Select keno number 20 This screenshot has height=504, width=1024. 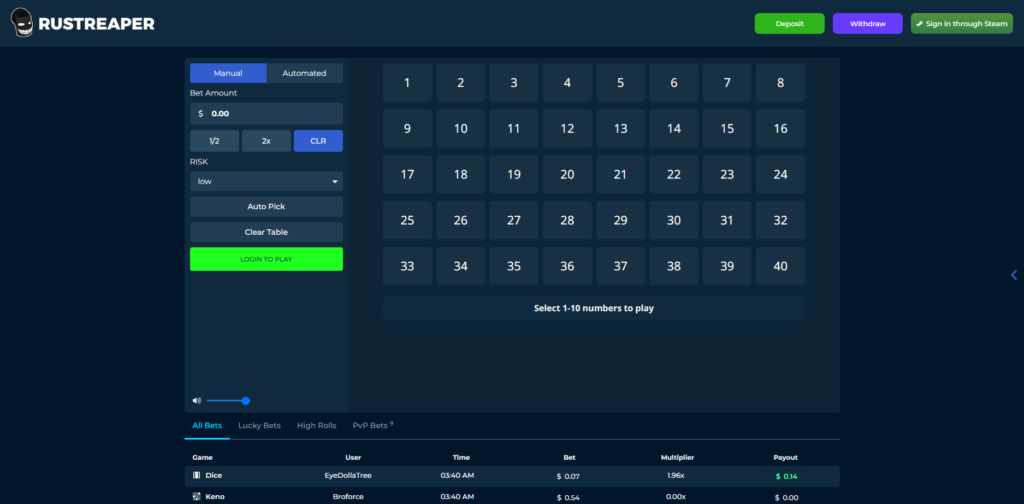(x=568, y=174)
